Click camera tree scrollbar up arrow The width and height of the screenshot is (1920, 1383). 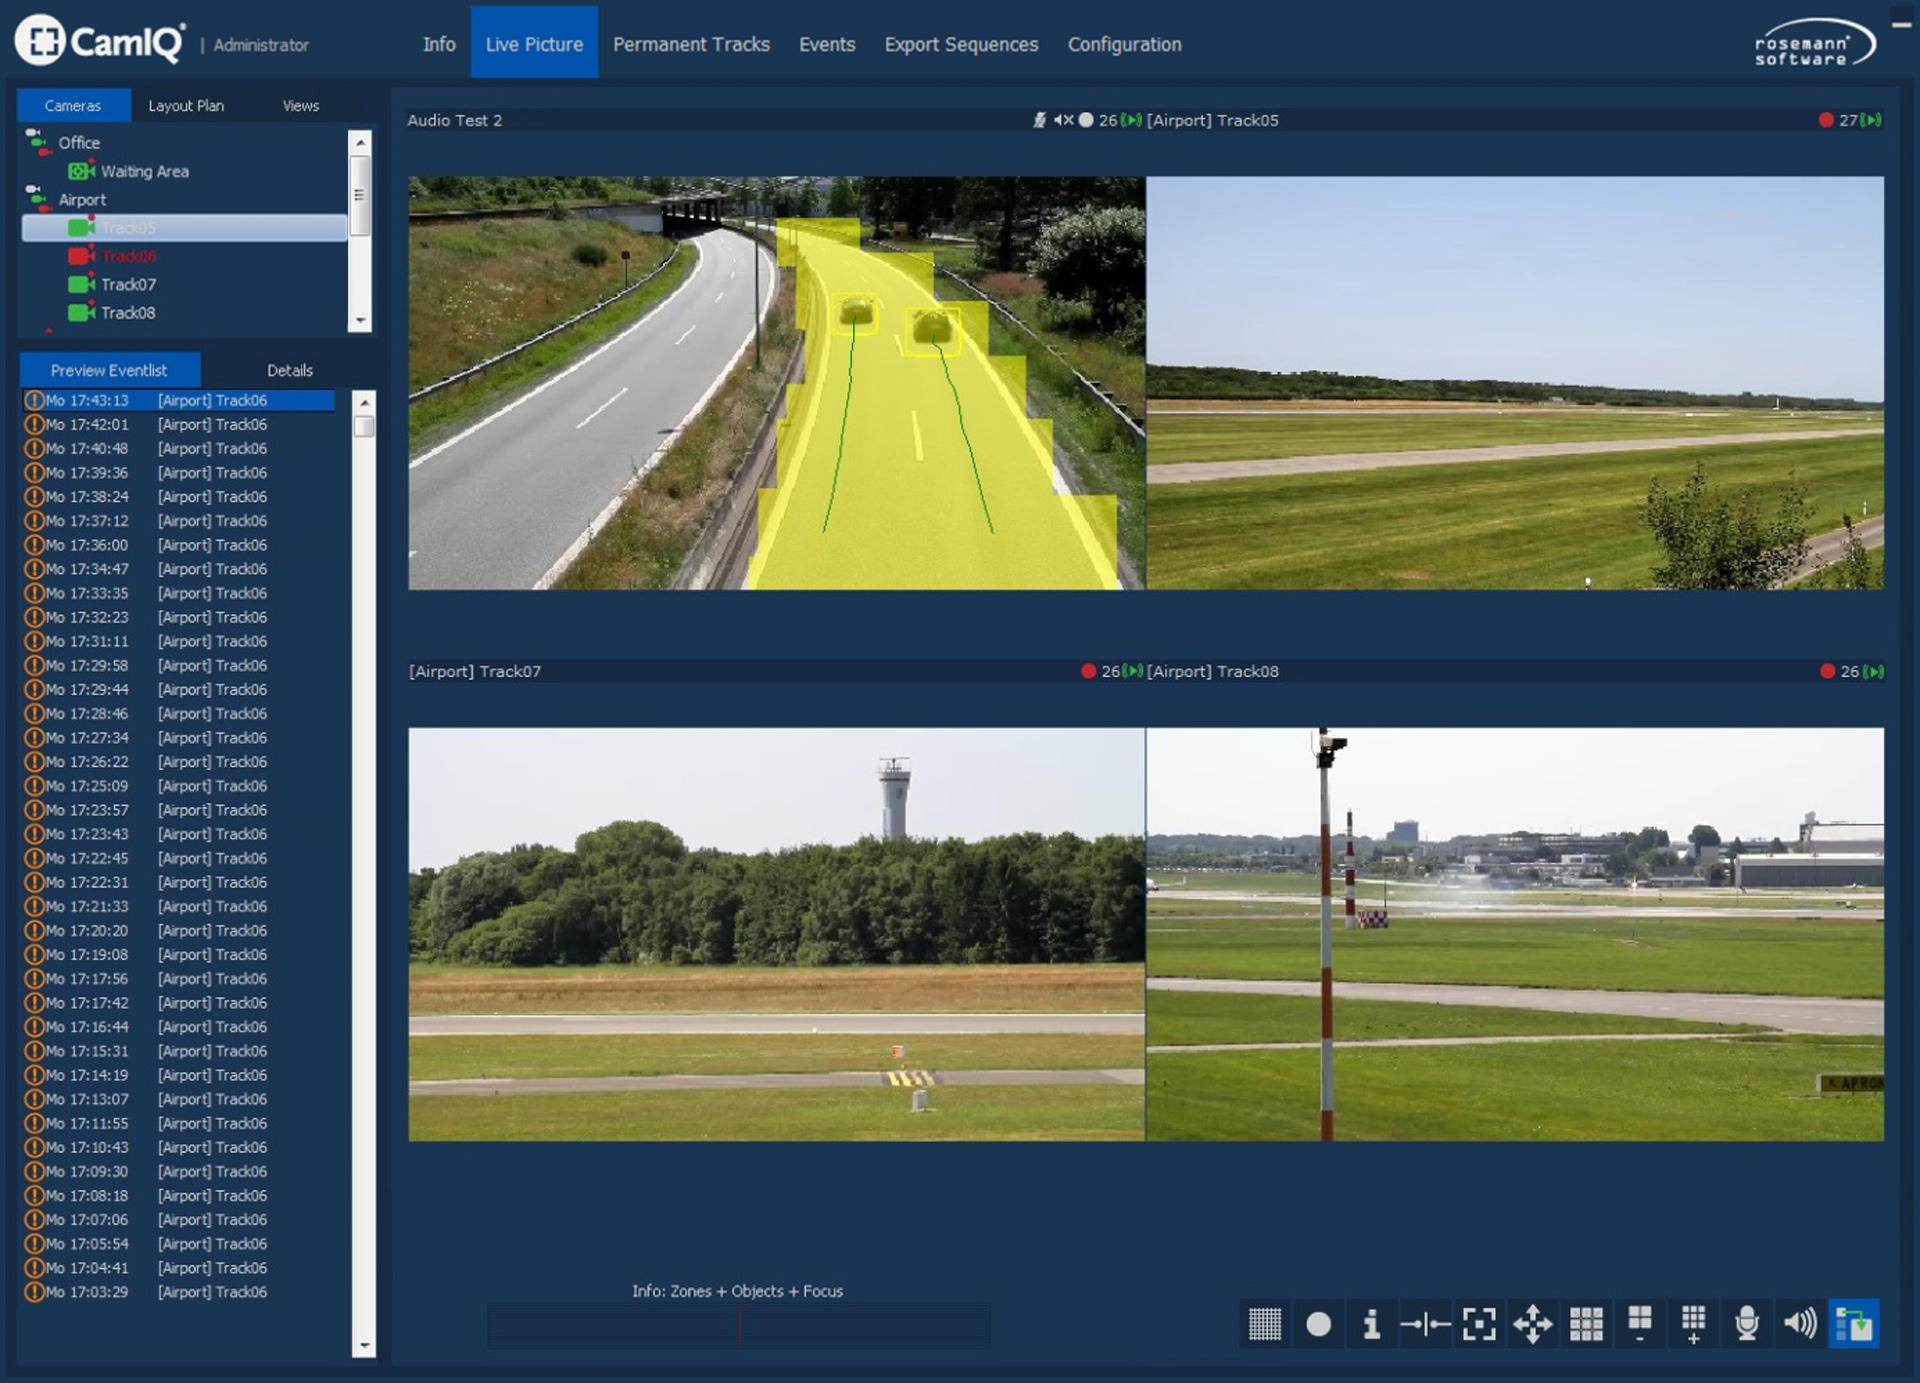(x=360, y=142)
